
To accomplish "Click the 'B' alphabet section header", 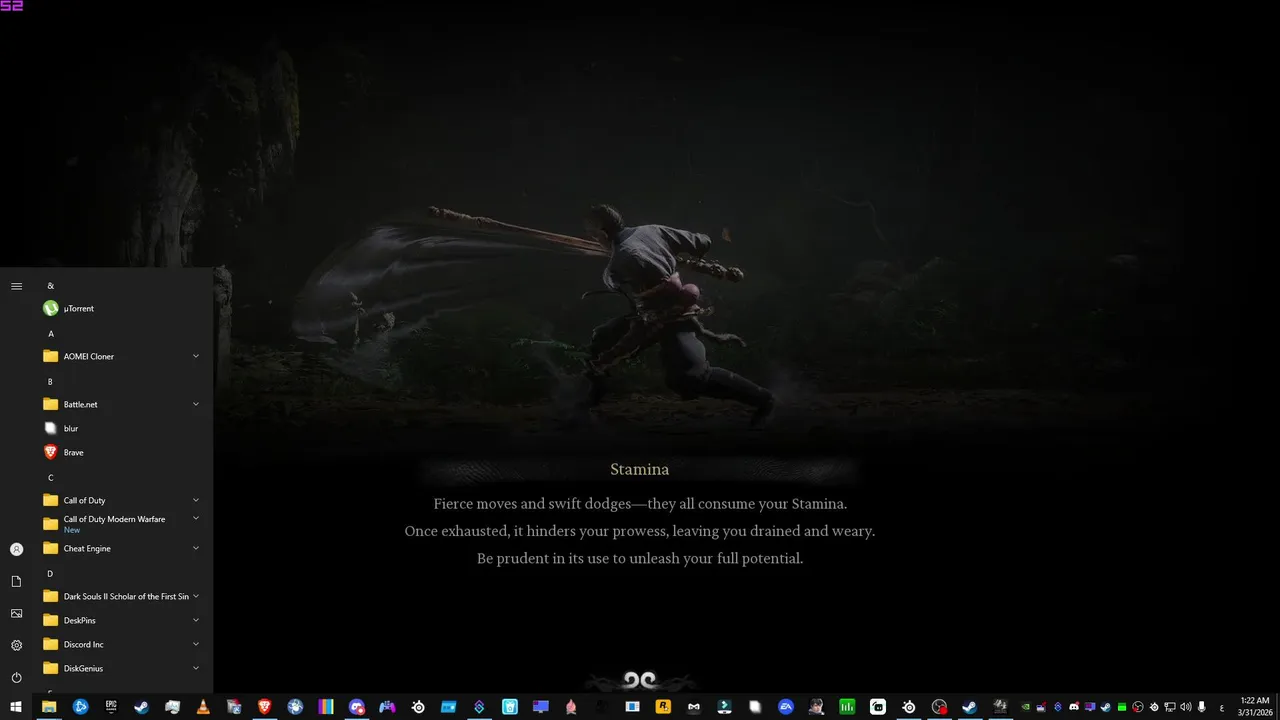I will tap(51, 382).
